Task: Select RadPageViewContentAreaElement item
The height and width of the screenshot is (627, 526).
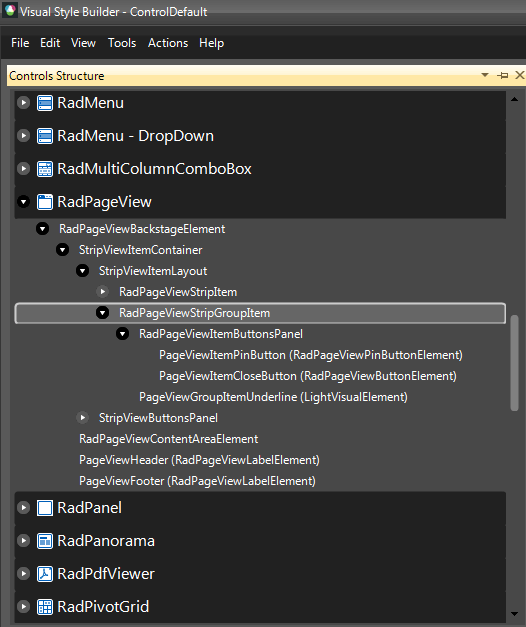Action: (168, 439)
